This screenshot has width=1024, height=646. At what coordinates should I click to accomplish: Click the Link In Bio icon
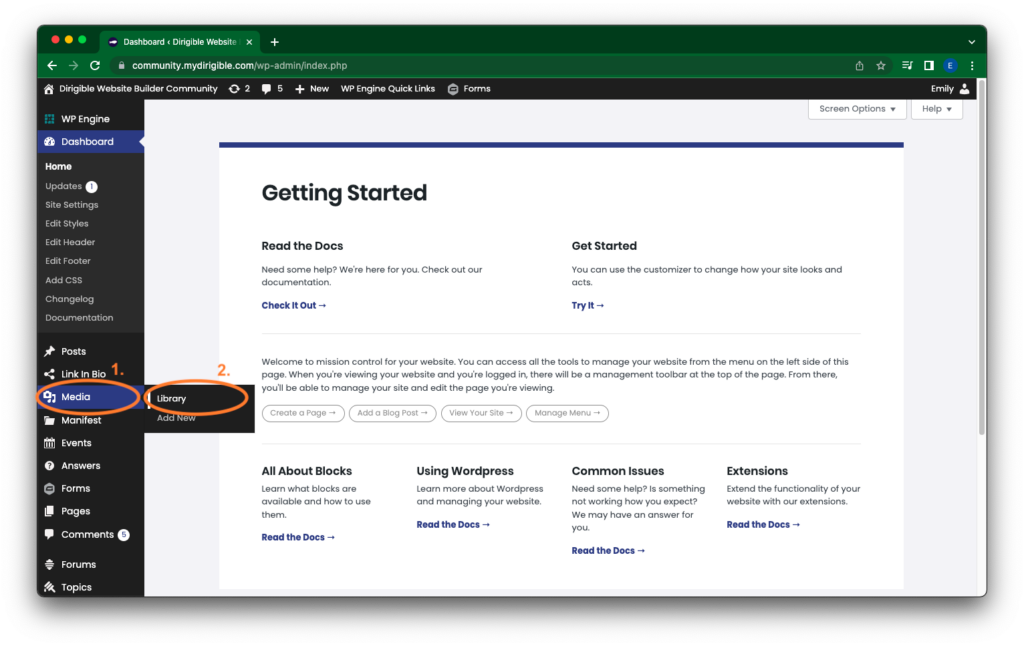[x=48, y=374]
